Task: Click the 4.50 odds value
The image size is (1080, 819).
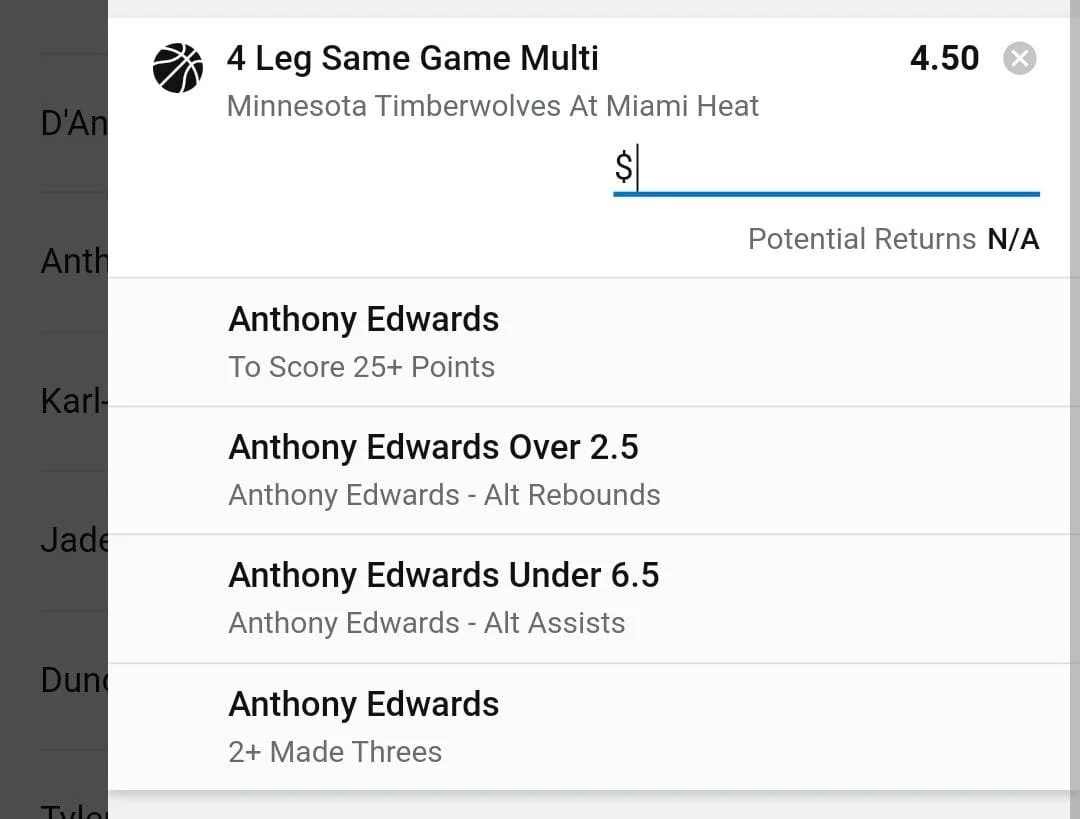Action: click(944, 58)
